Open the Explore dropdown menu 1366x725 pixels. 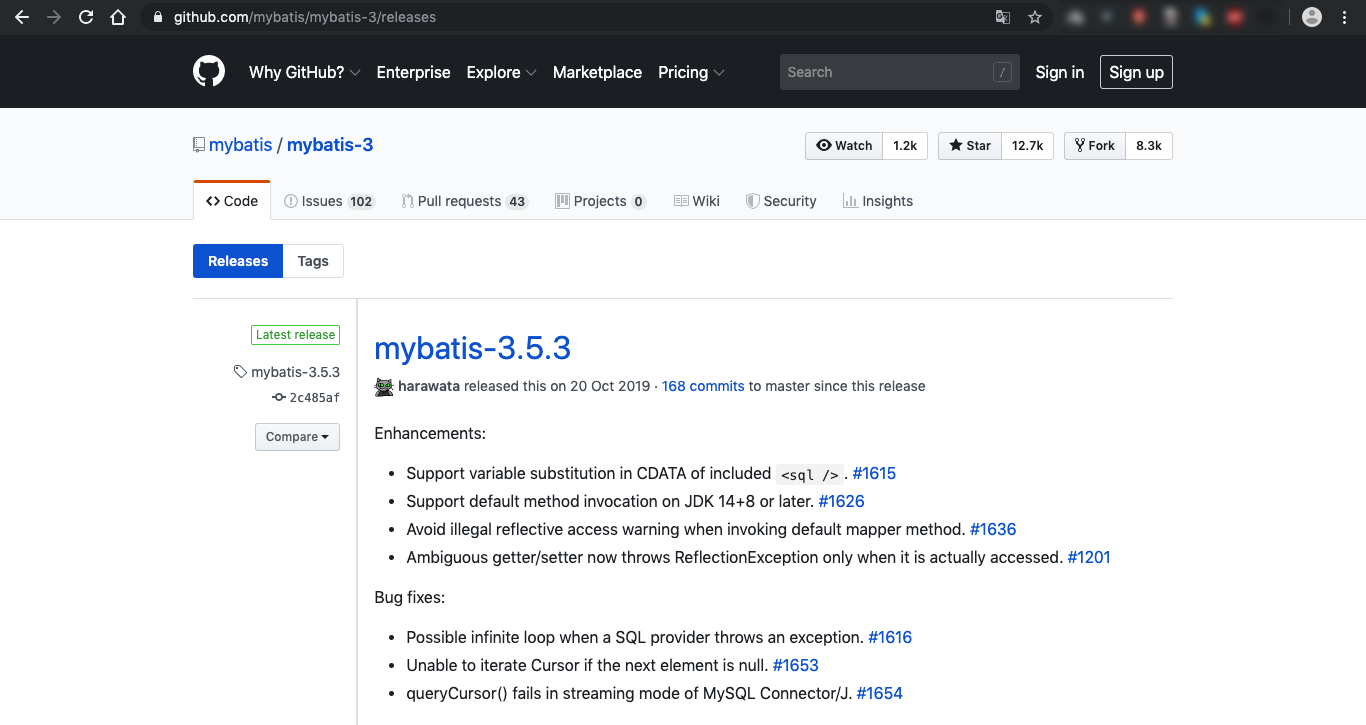tap(501, 72)
